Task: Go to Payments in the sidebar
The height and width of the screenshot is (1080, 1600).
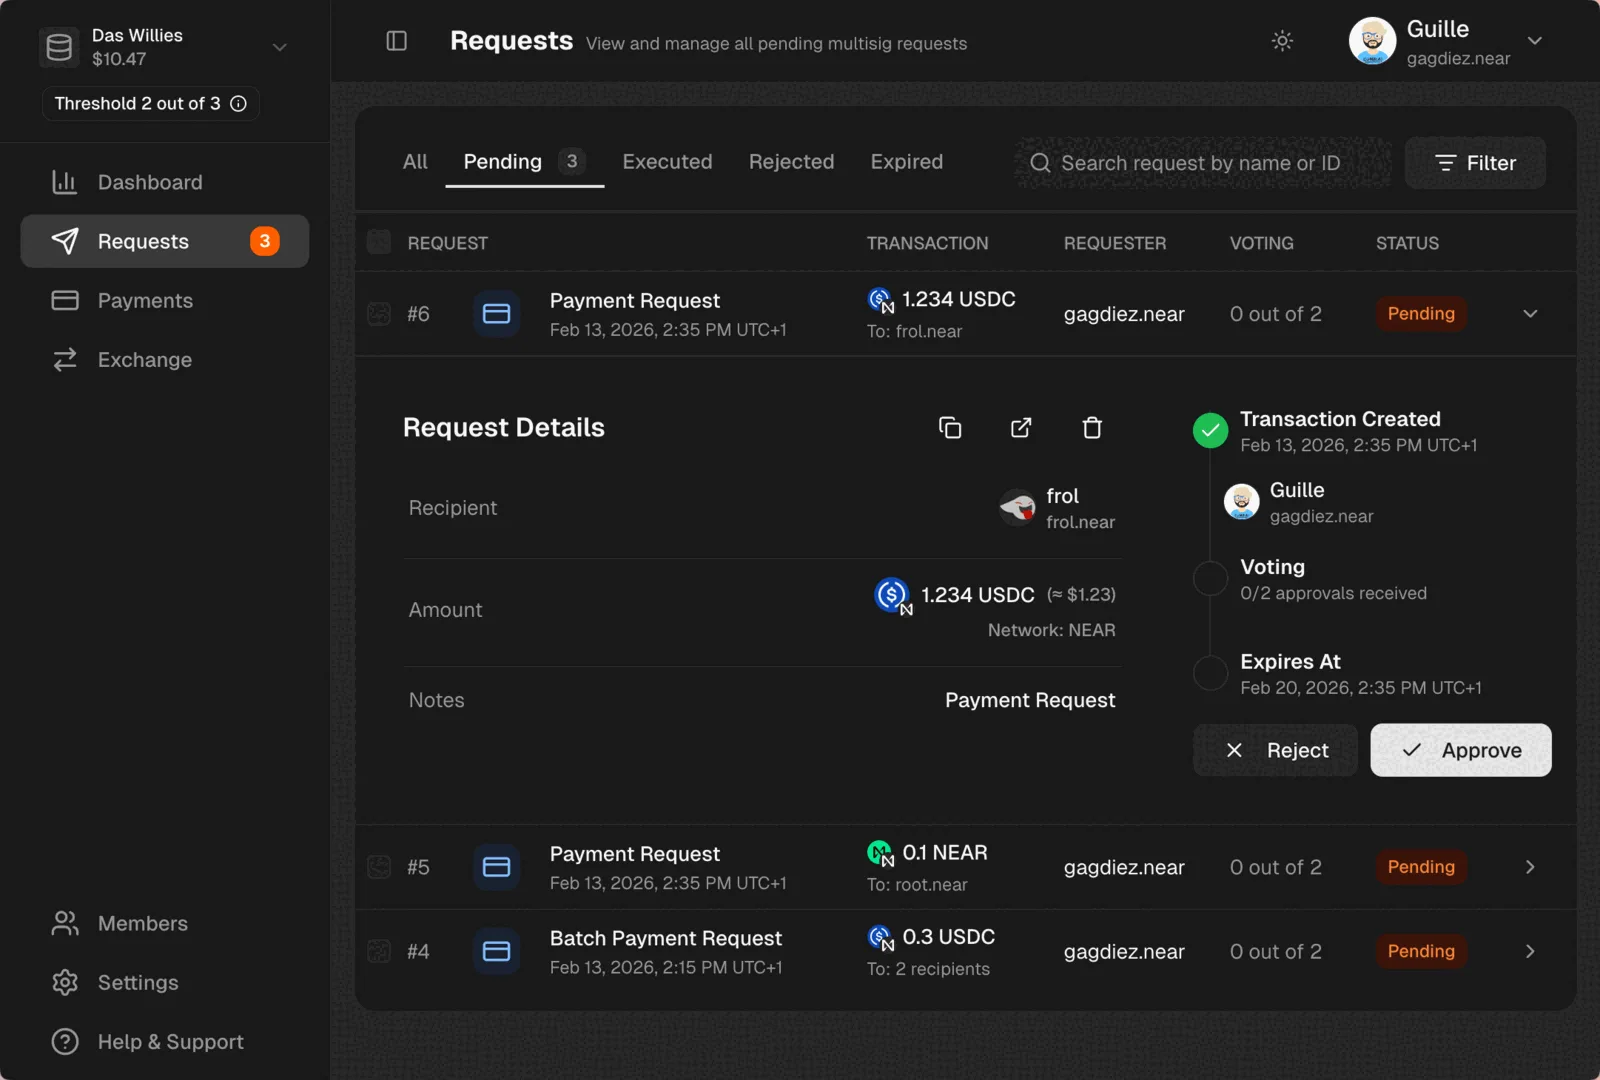Action: coord(165,300)
